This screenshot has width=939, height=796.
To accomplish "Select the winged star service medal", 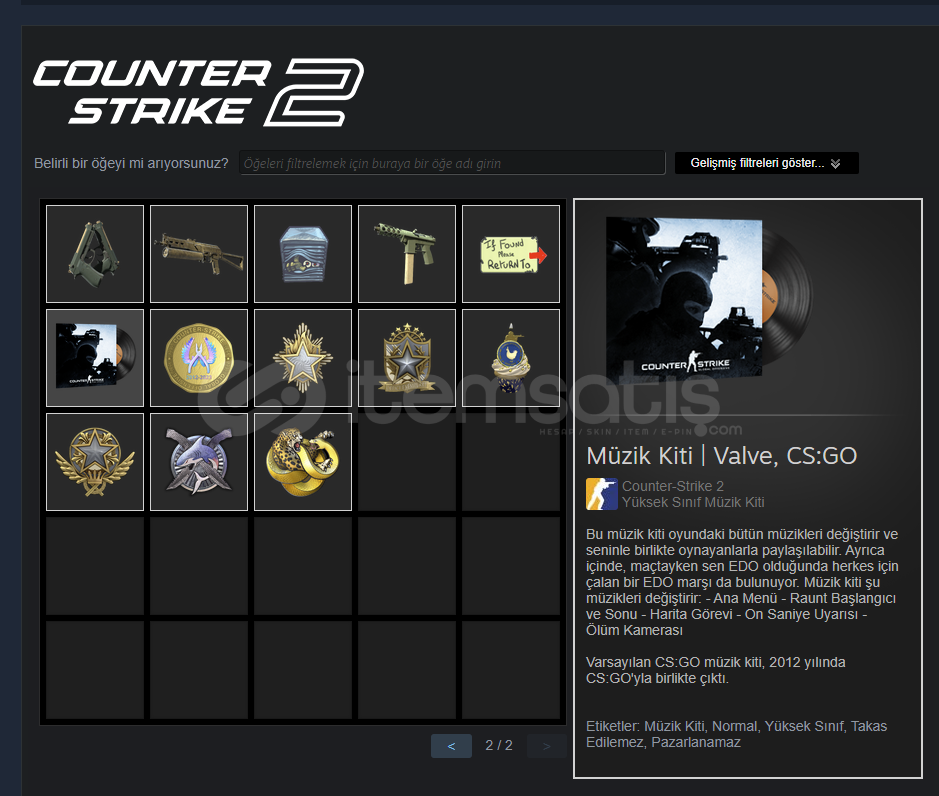I will coord(95,462).
